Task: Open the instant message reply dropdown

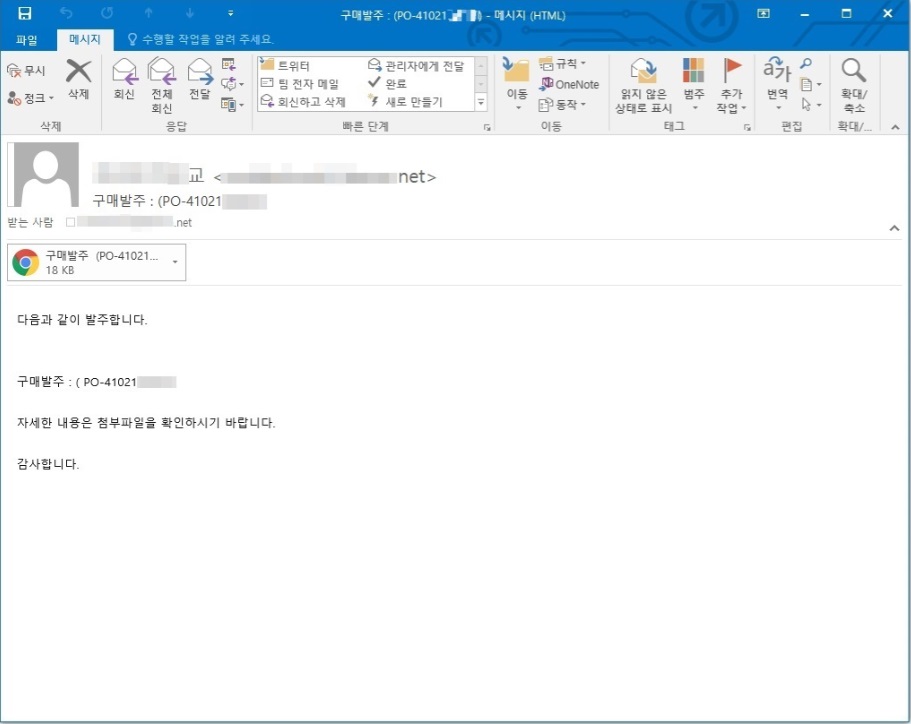Action: 232,84
